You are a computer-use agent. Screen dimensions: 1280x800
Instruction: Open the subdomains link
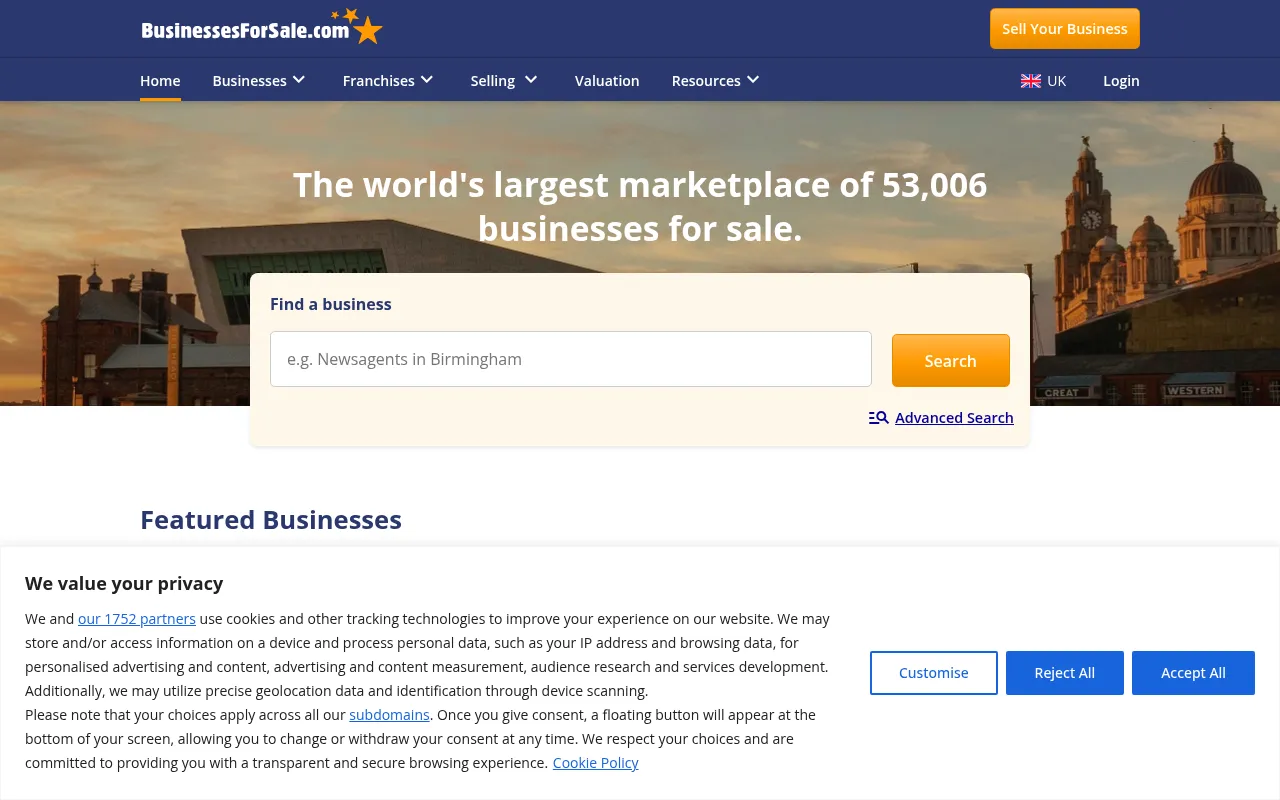point(389,715)
